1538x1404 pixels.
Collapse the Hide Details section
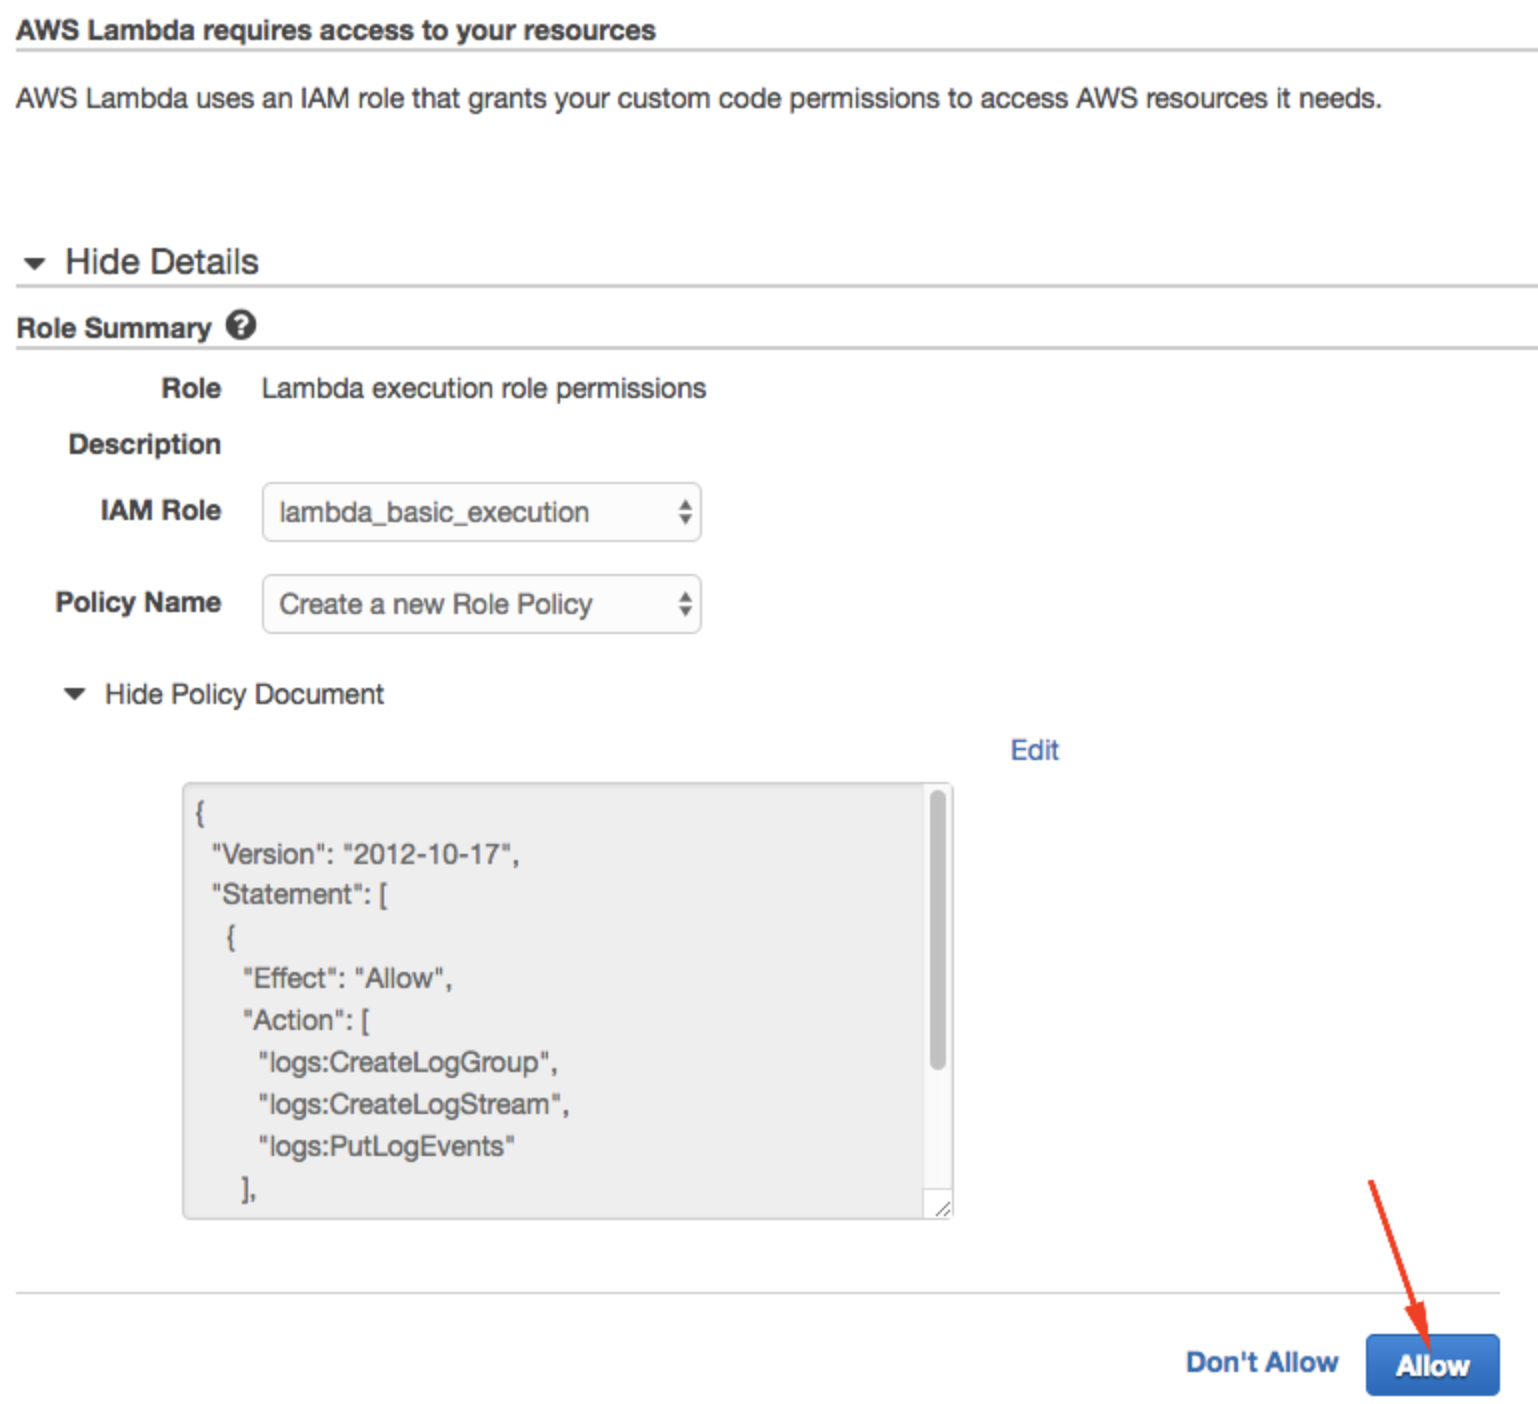(141, 262)
